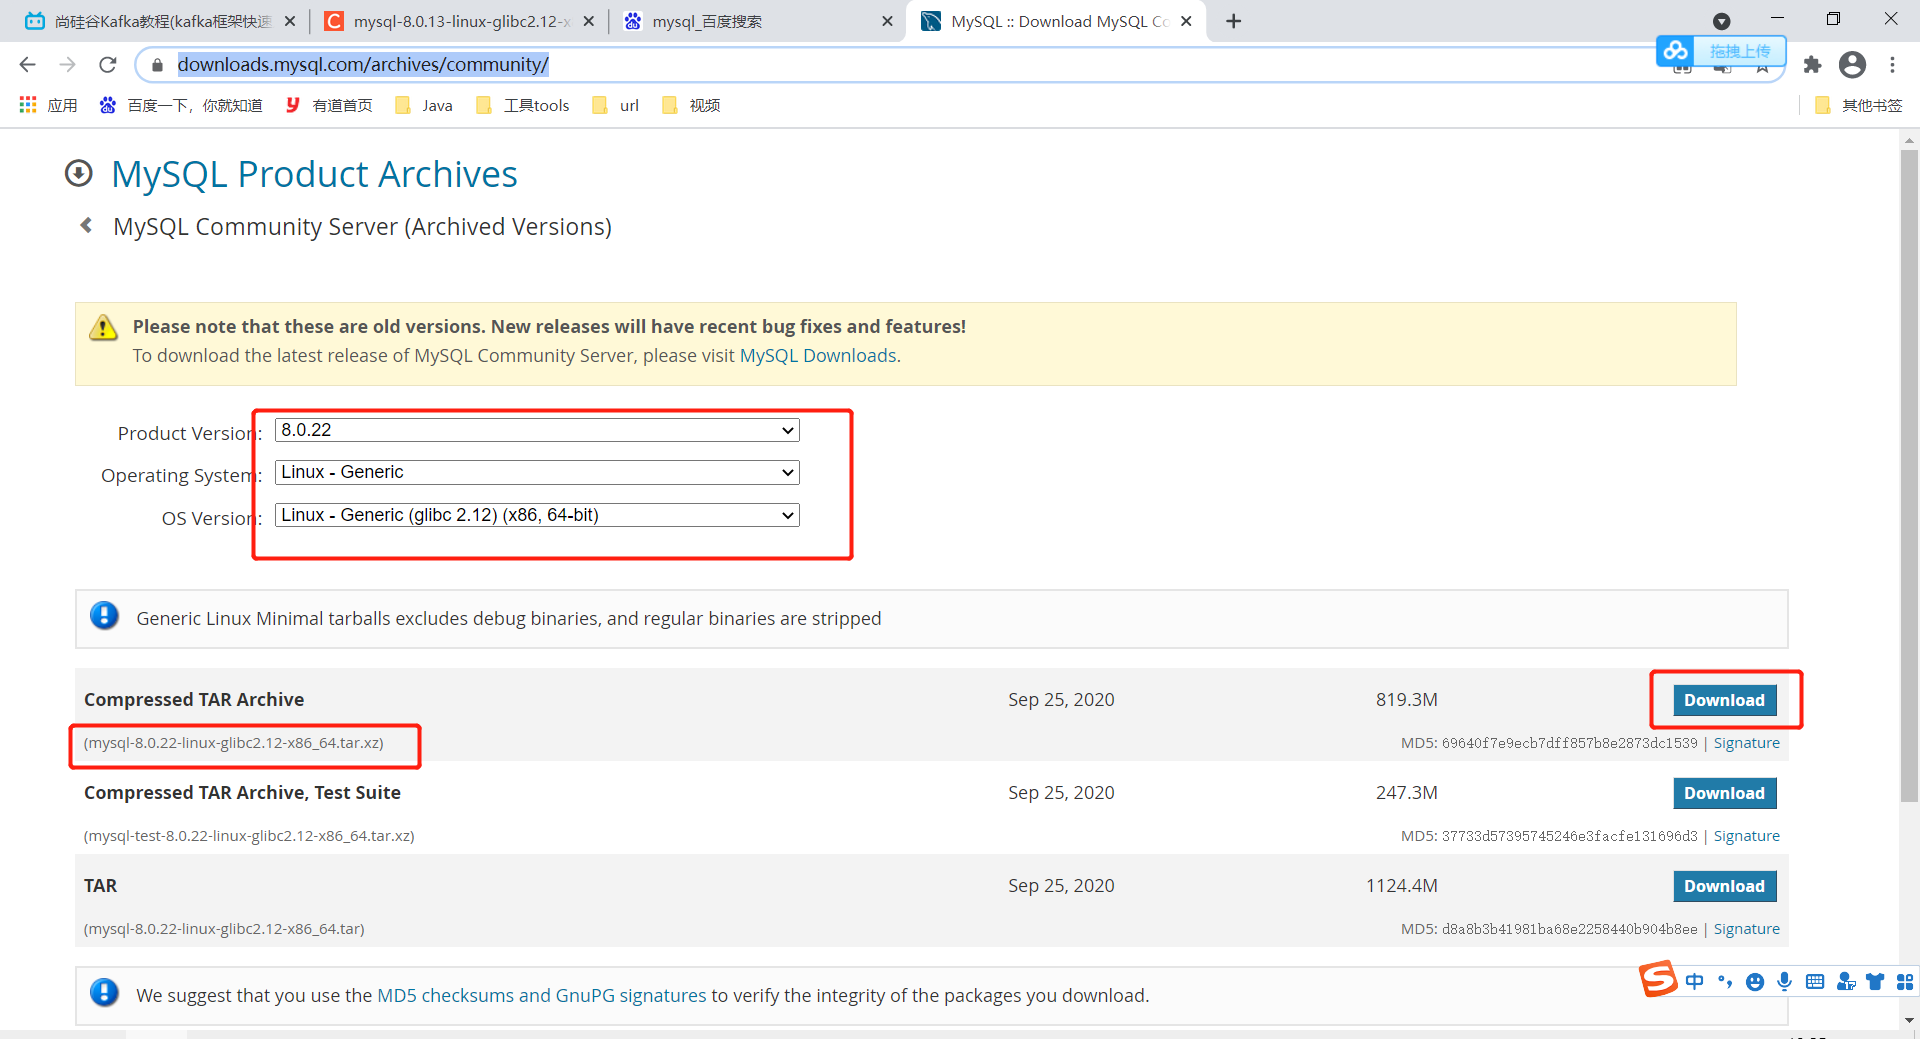Open the apps grid bookmark shortcut
The width and height of the screenshot is (1920, 1039).
point(28,105)
